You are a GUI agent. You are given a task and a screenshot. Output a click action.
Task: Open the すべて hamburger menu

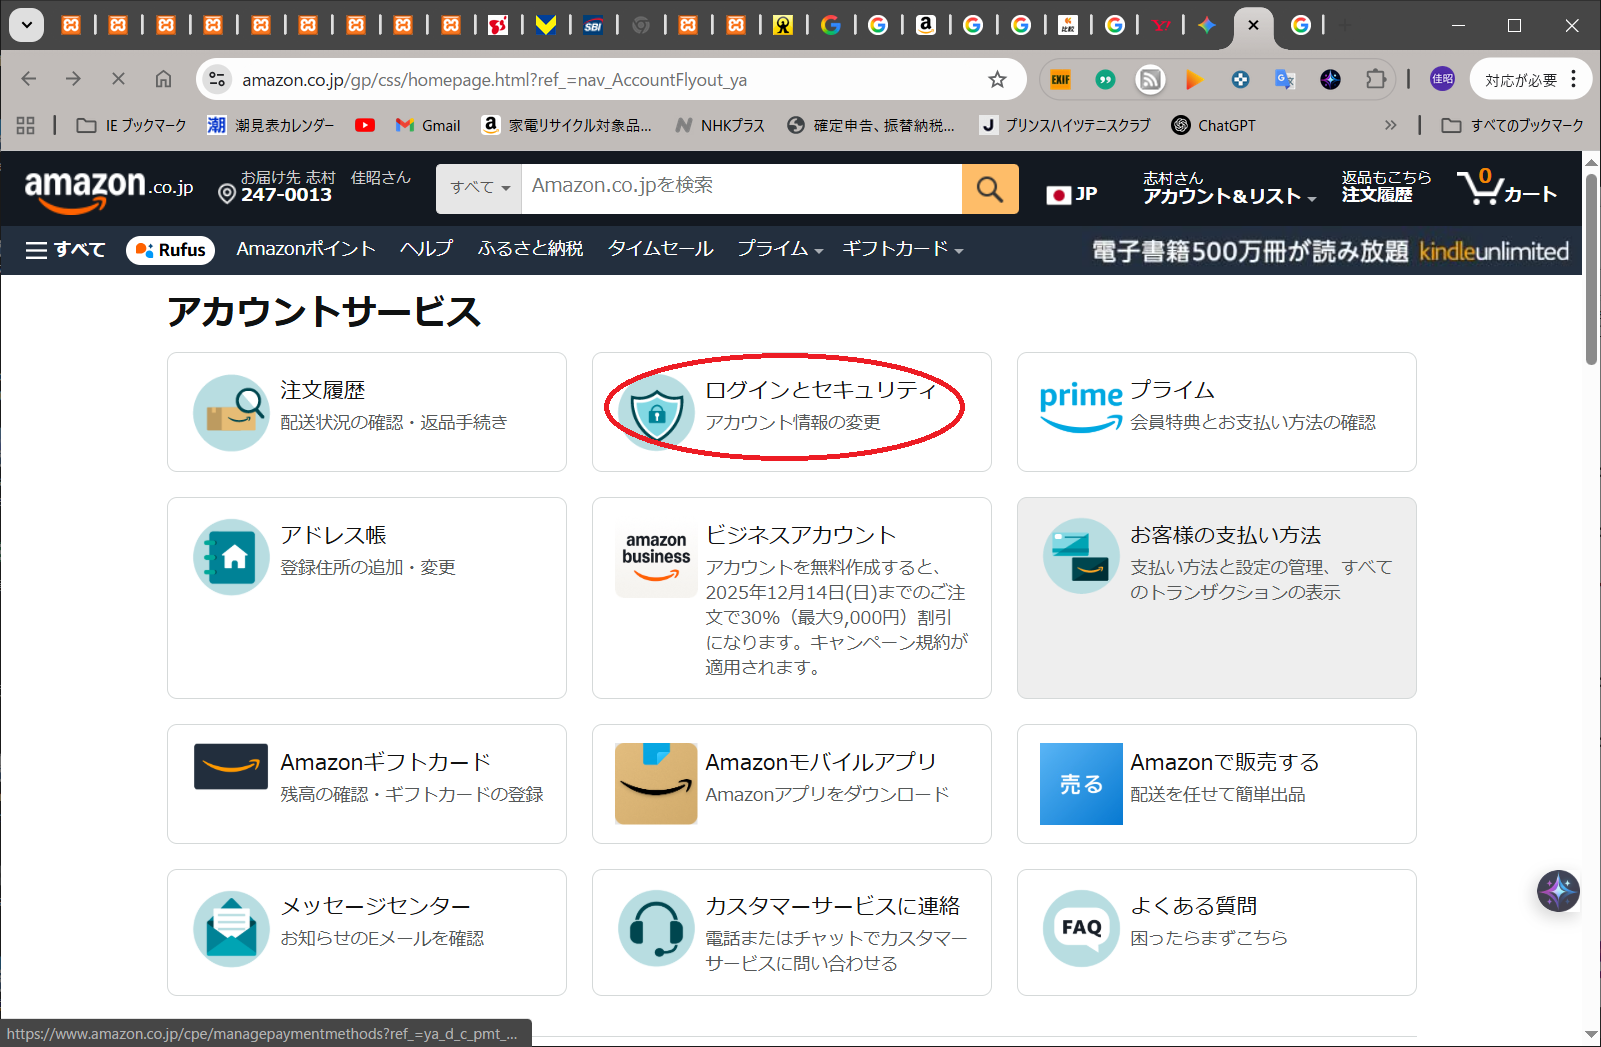(65, 250)
